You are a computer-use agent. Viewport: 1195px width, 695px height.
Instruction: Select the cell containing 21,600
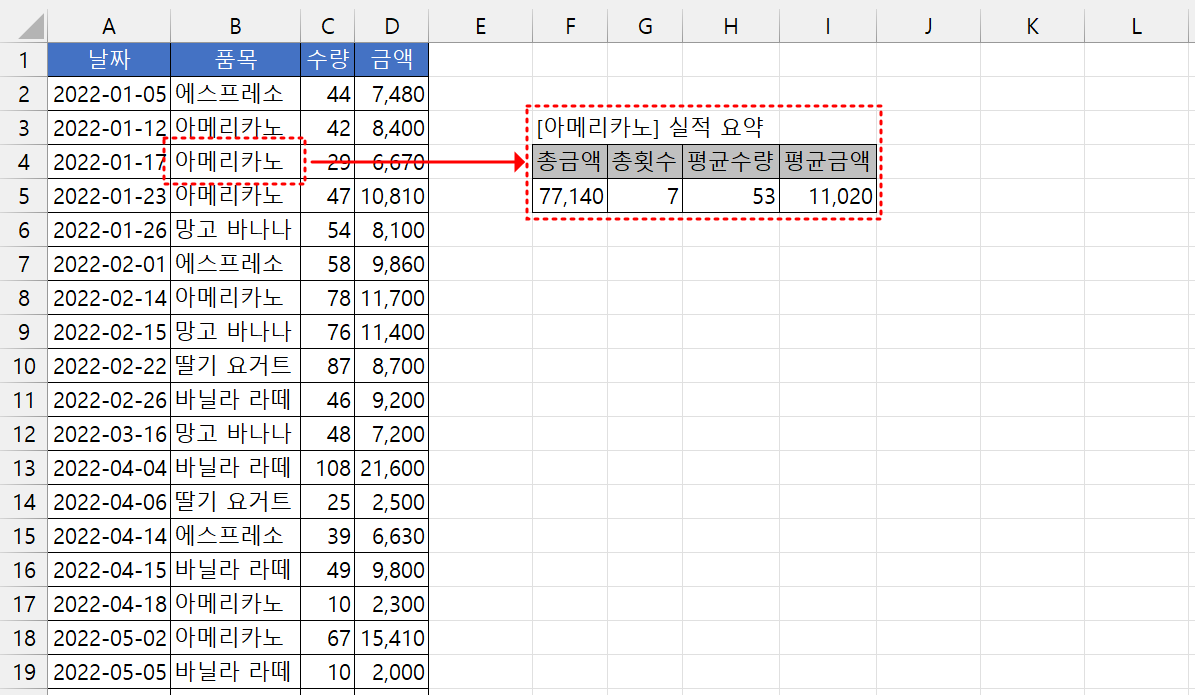click(392, 468)
